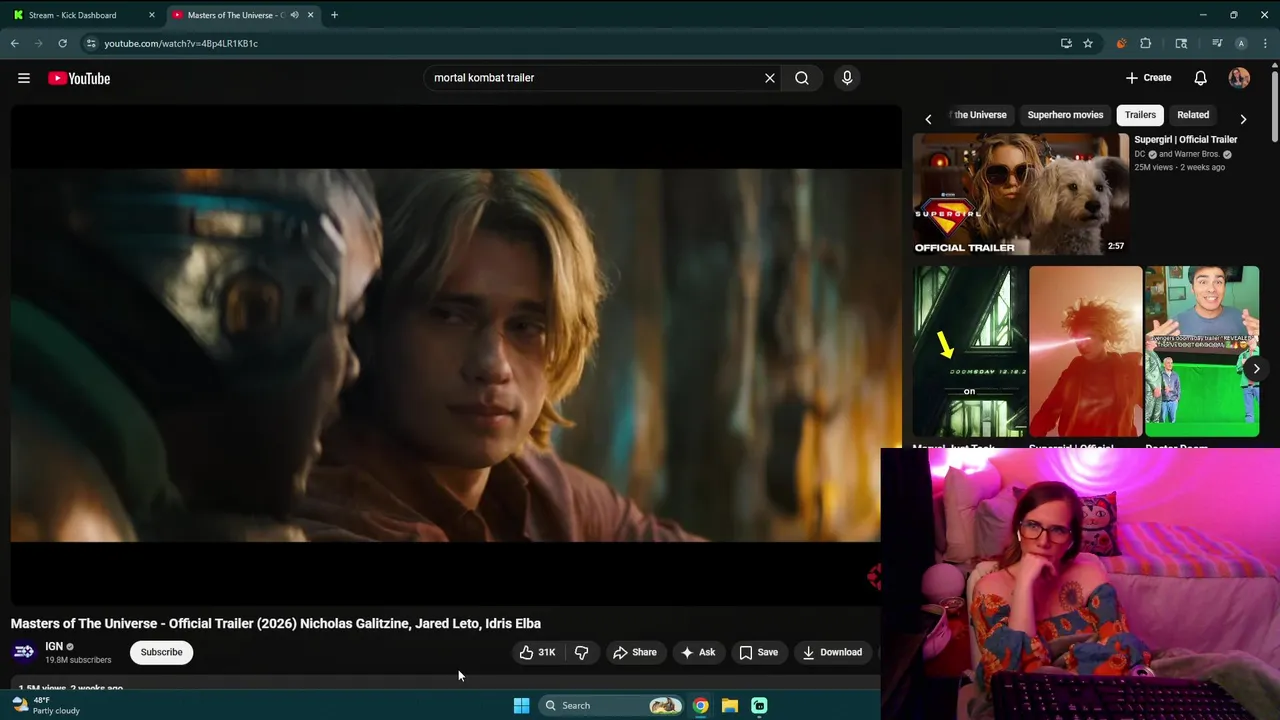Go to the YouTube home logo

(79, 78)
